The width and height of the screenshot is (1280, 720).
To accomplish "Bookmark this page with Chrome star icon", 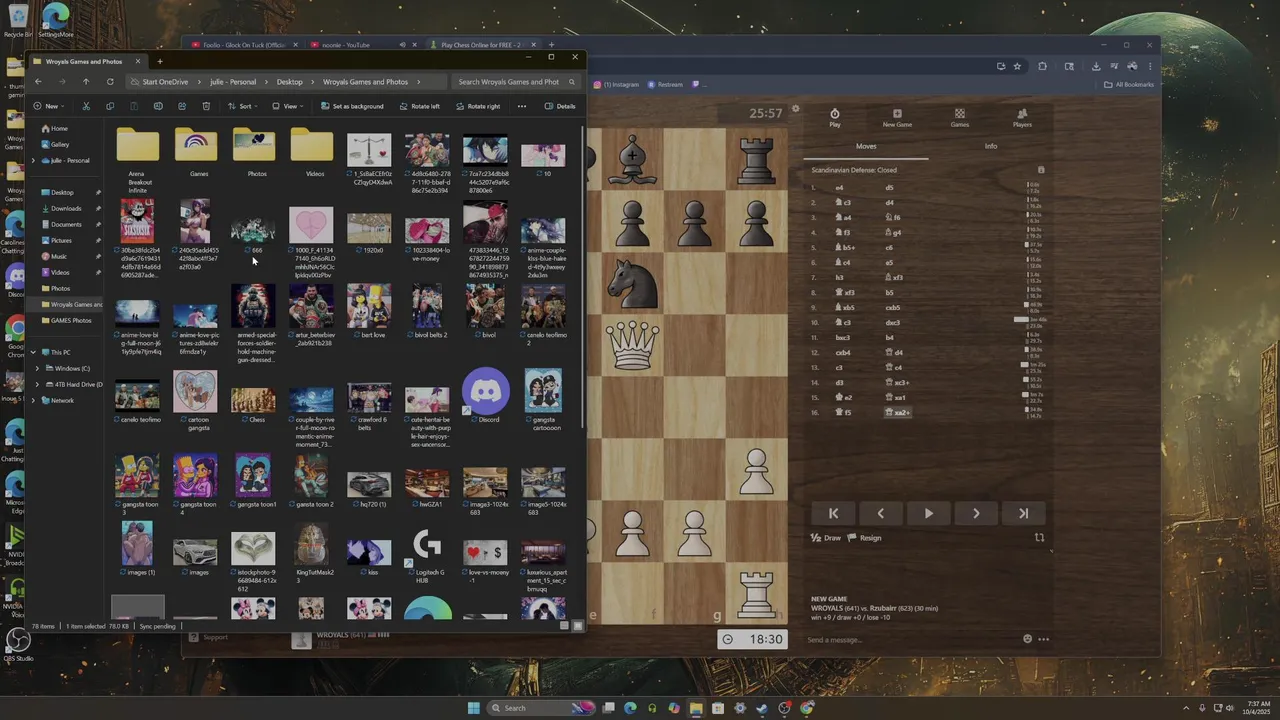I will (1017, 66).
